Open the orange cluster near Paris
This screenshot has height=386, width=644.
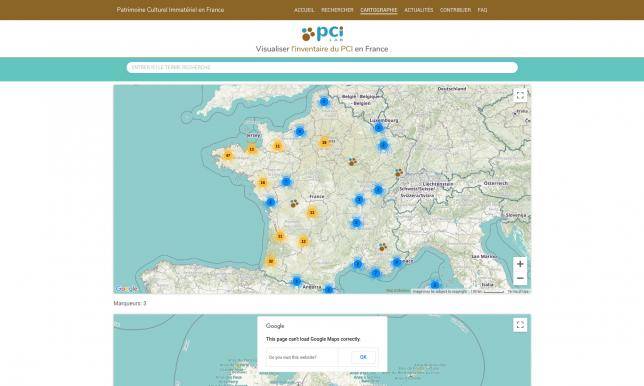[324, 142]
